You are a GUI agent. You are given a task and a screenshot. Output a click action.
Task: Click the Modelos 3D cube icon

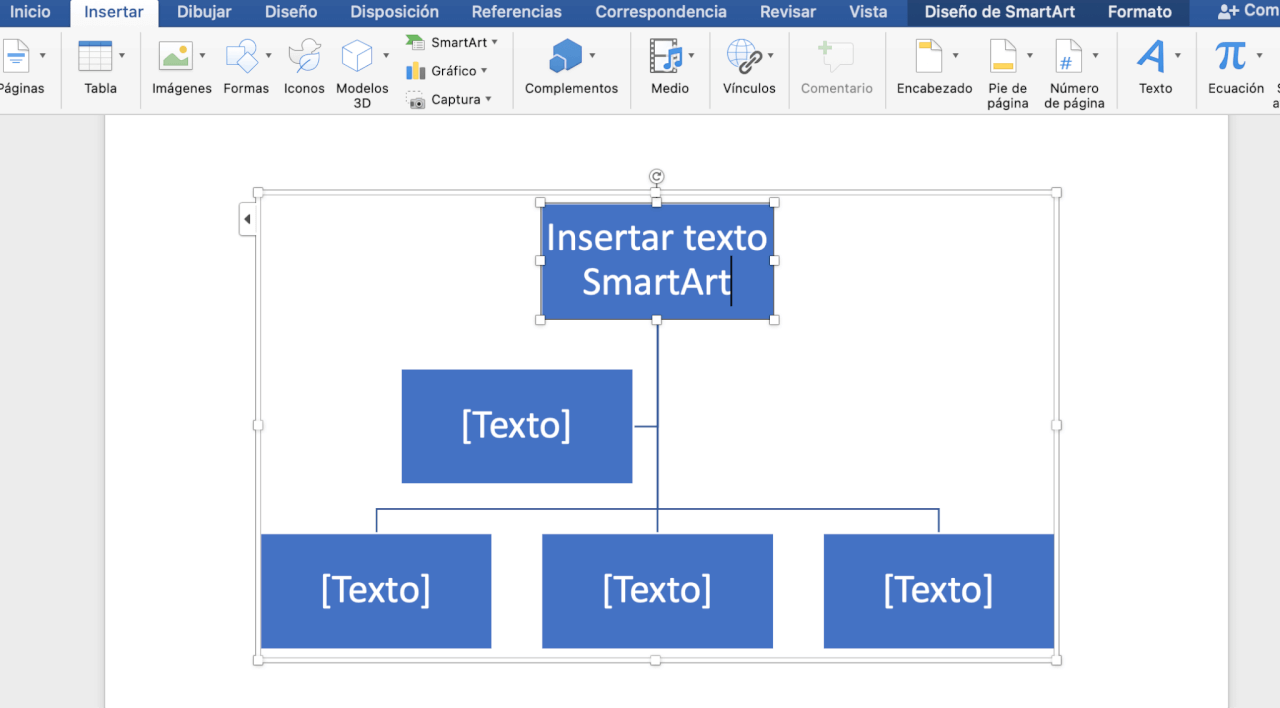click(356, 56)
